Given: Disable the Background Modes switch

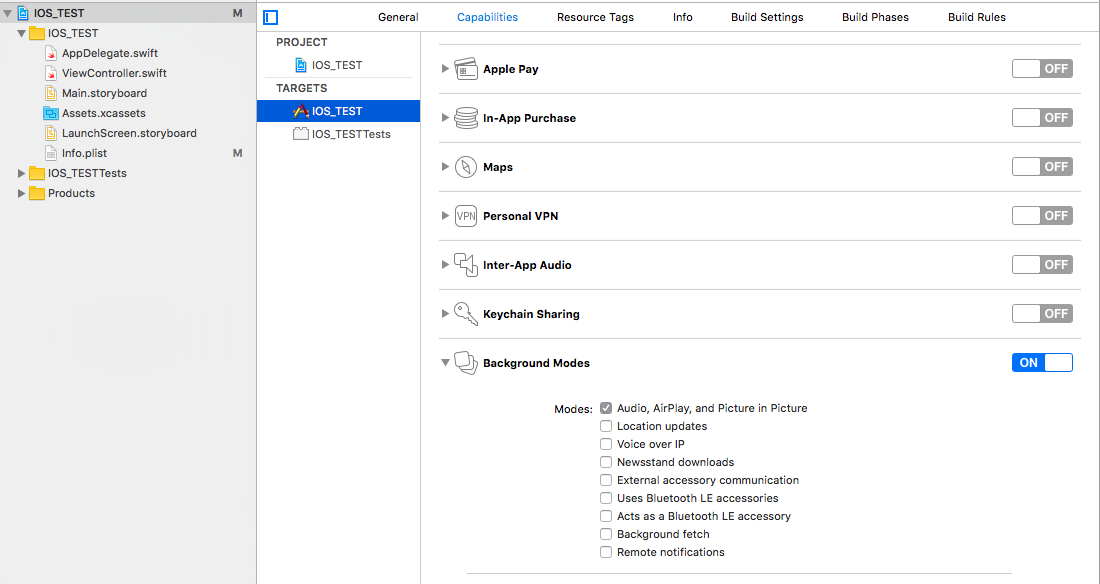Looking at the screenshot, I should point(1042,363).
